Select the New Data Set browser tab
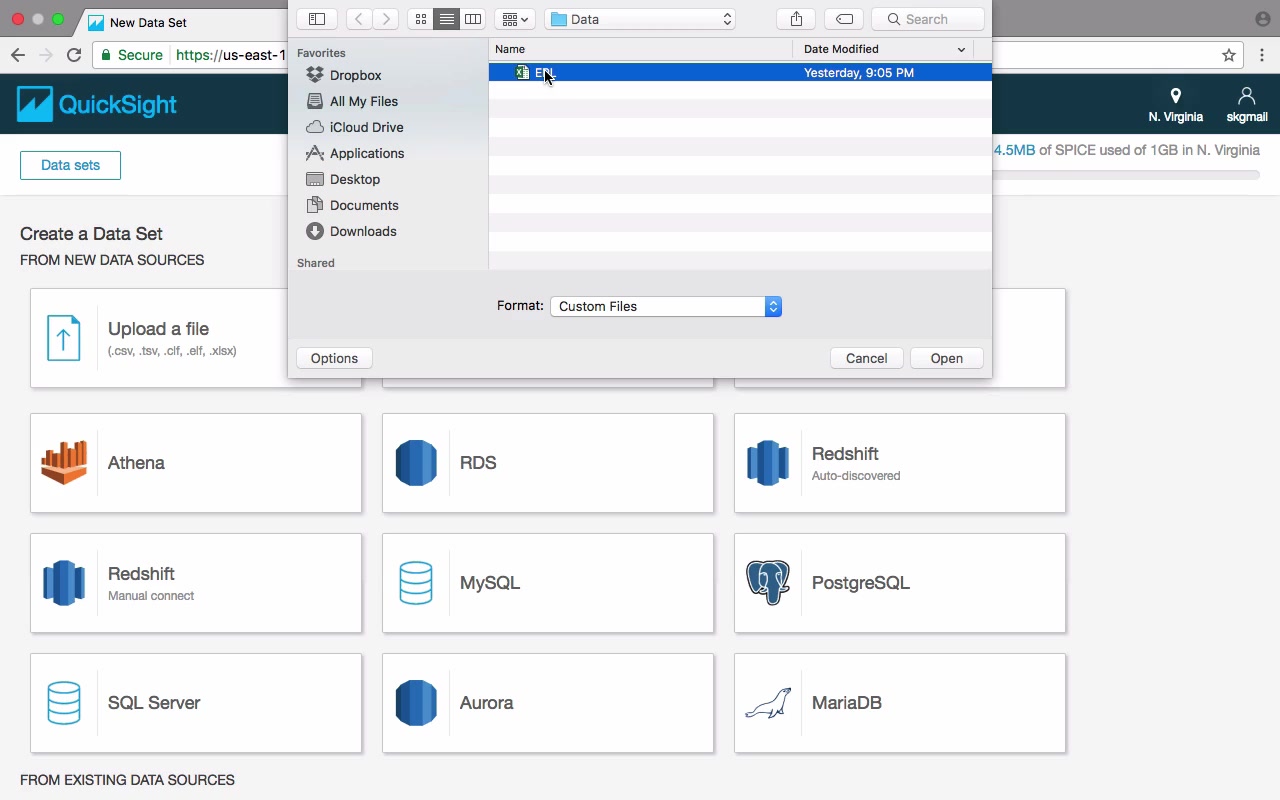The image size is (1280, 800). pos(180,22)
